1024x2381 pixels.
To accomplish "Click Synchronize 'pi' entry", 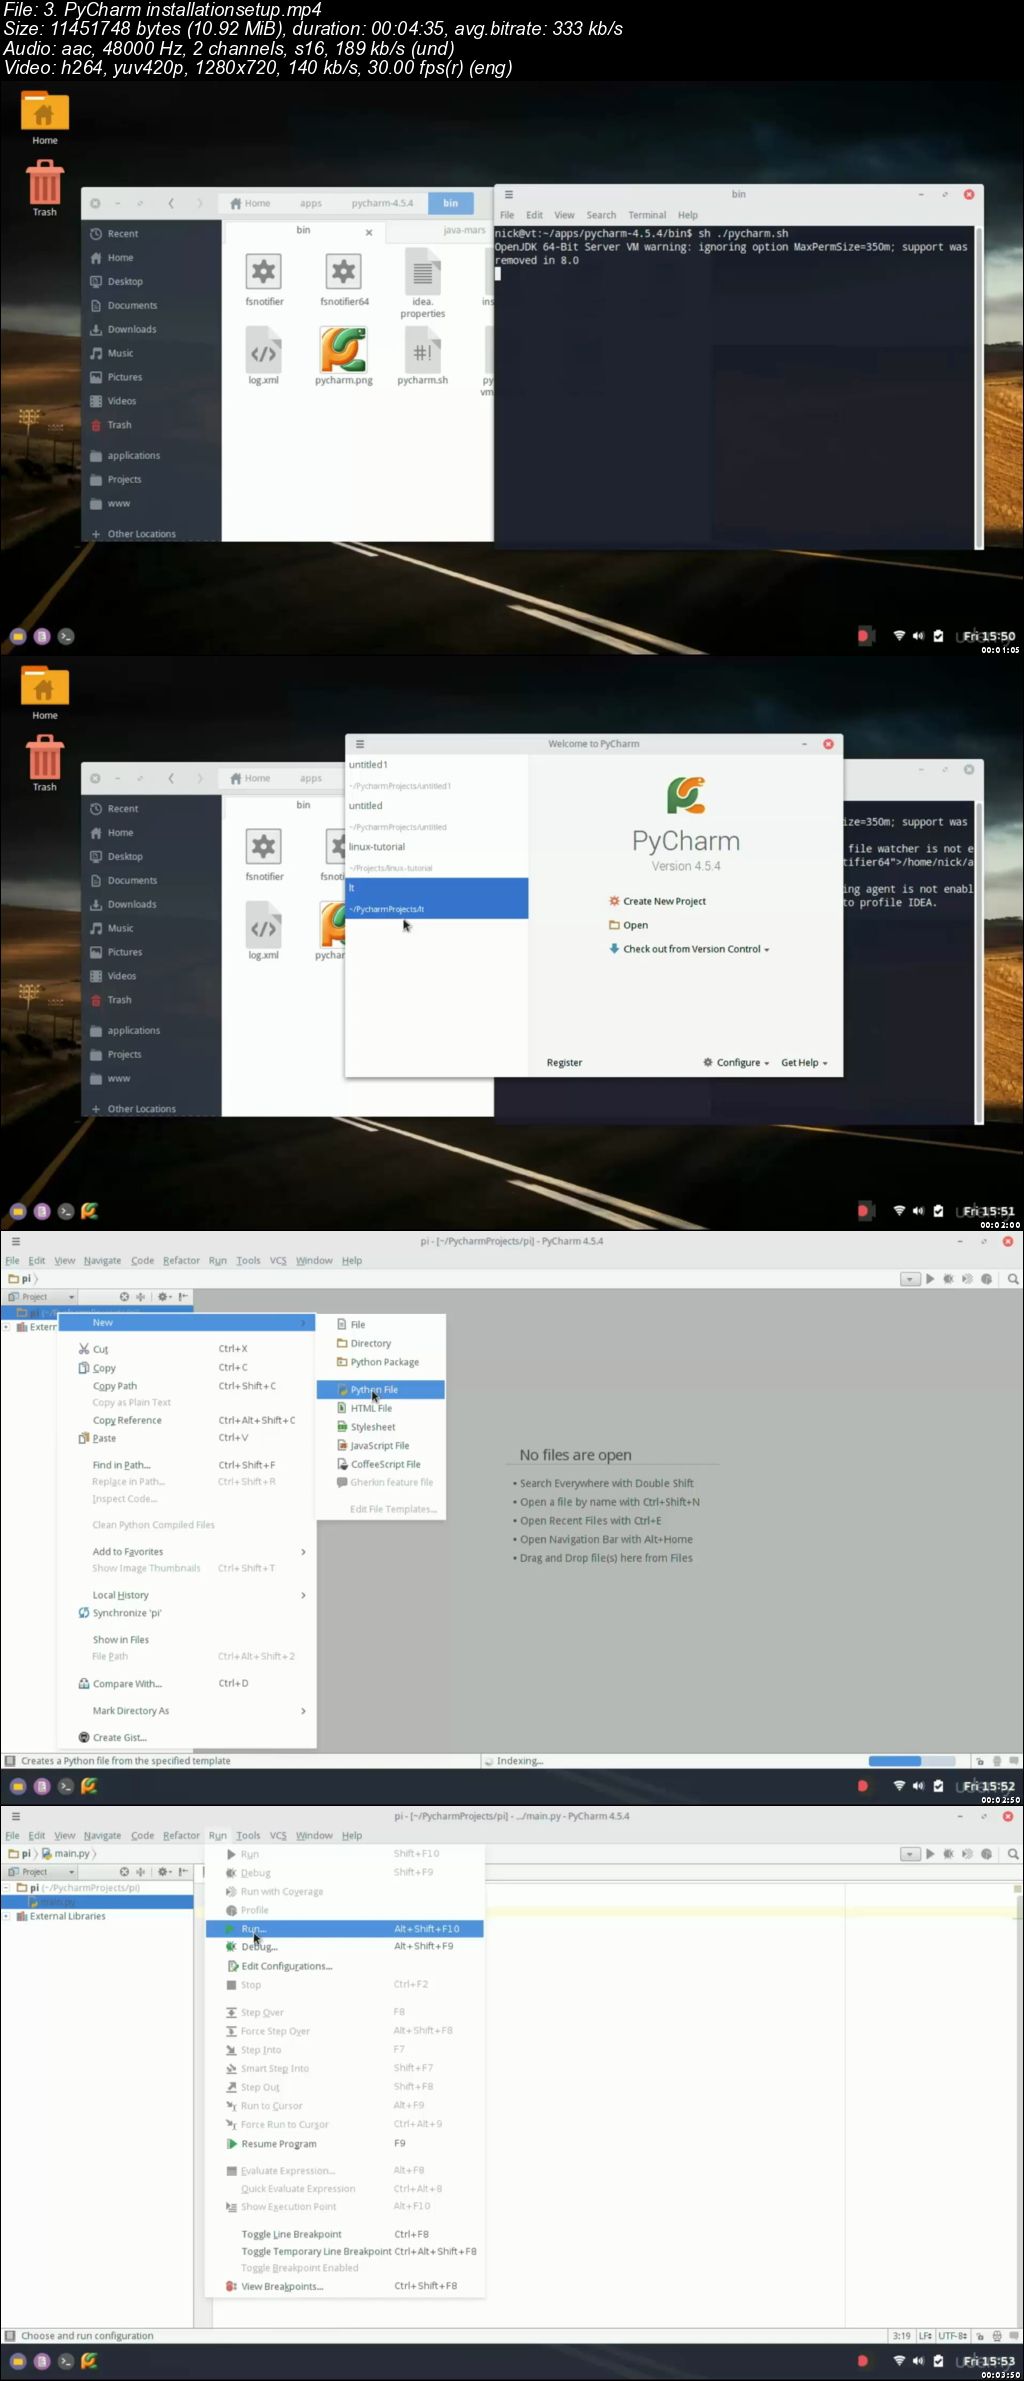I will [x=187, y=1613].
